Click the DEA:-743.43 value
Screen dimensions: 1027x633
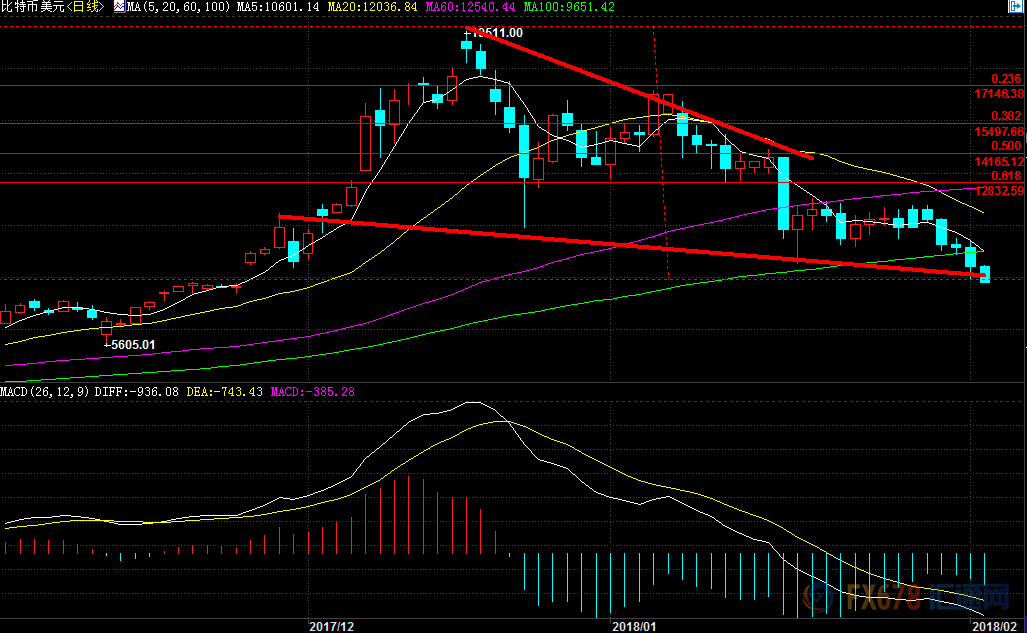tap(225, 392)
